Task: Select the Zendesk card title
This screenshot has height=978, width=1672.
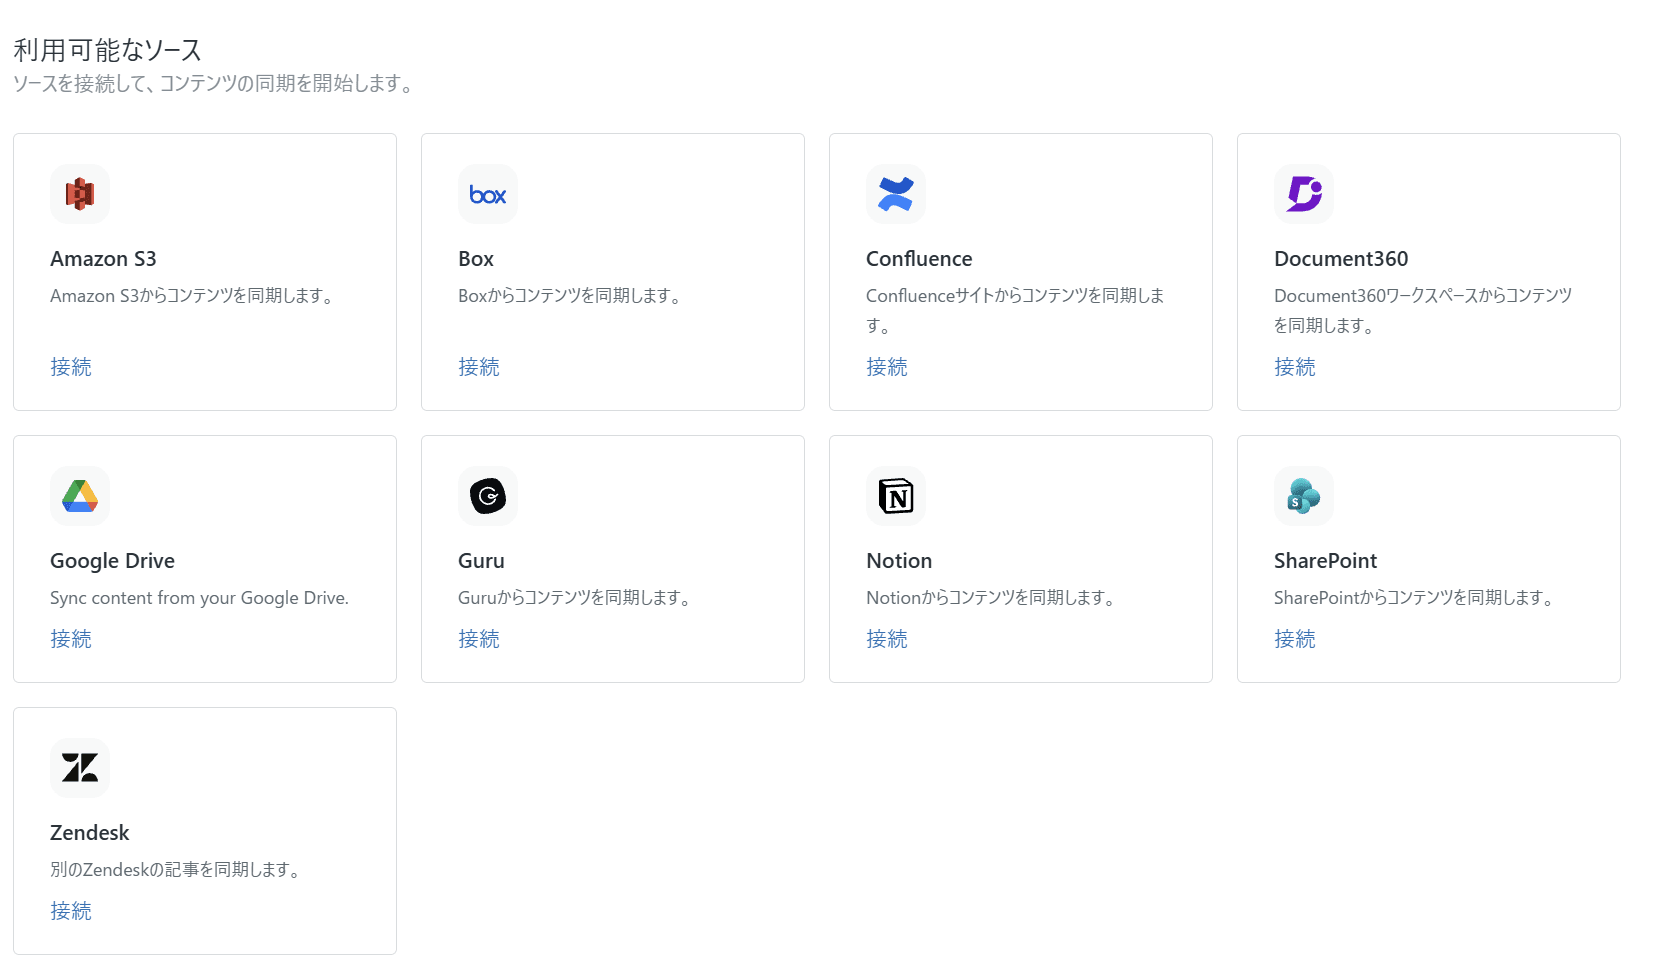Action: pyautogui.click(x=90, y=833)
